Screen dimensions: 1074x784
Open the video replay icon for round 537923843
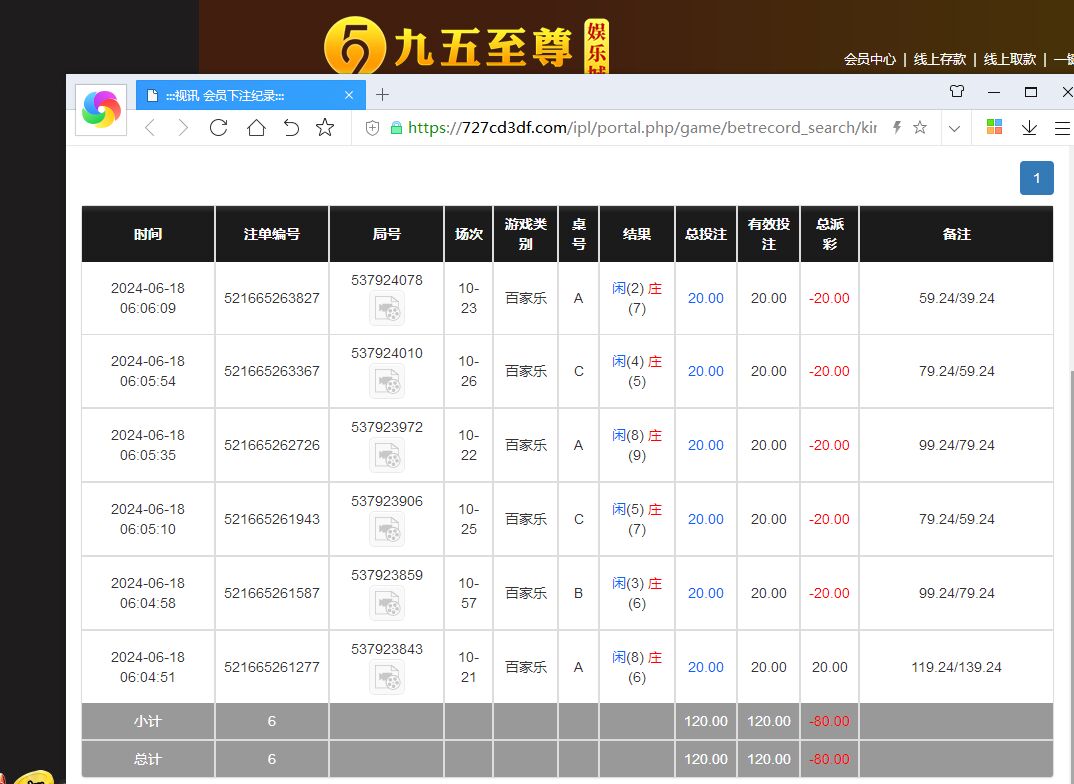coord(387,678)
